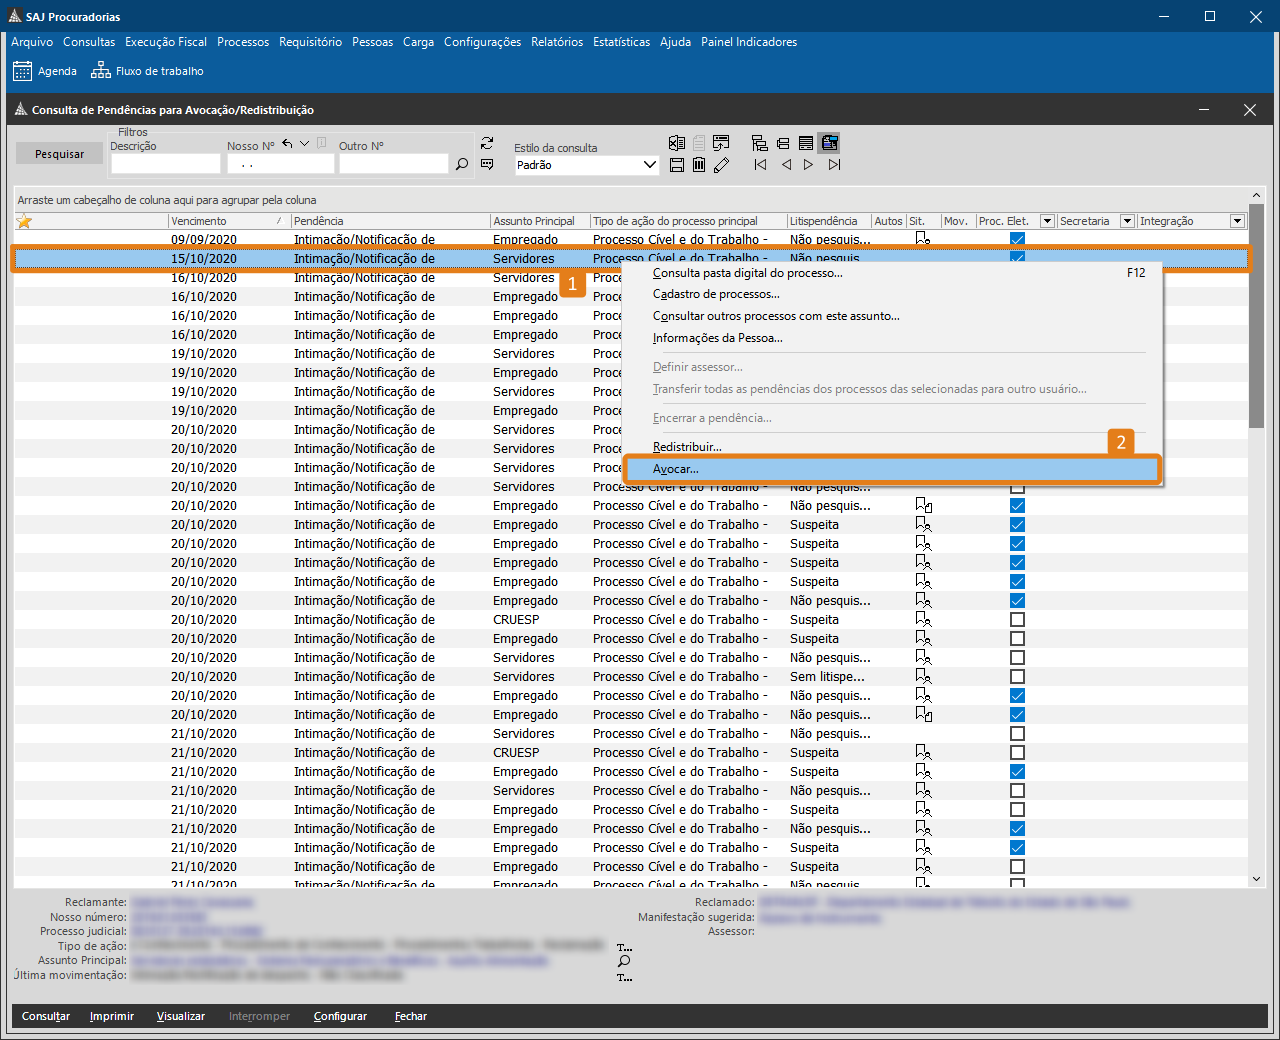Image resolution: width=1280 pixels, height=1040 pixels.
Task: Toggle the checkbox on the last 21/10/2020 Empregado row
Action: click(x=1017, y=867)
